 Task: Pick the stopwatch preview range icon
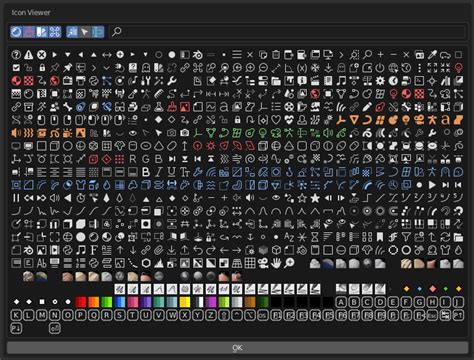(81, 198)
